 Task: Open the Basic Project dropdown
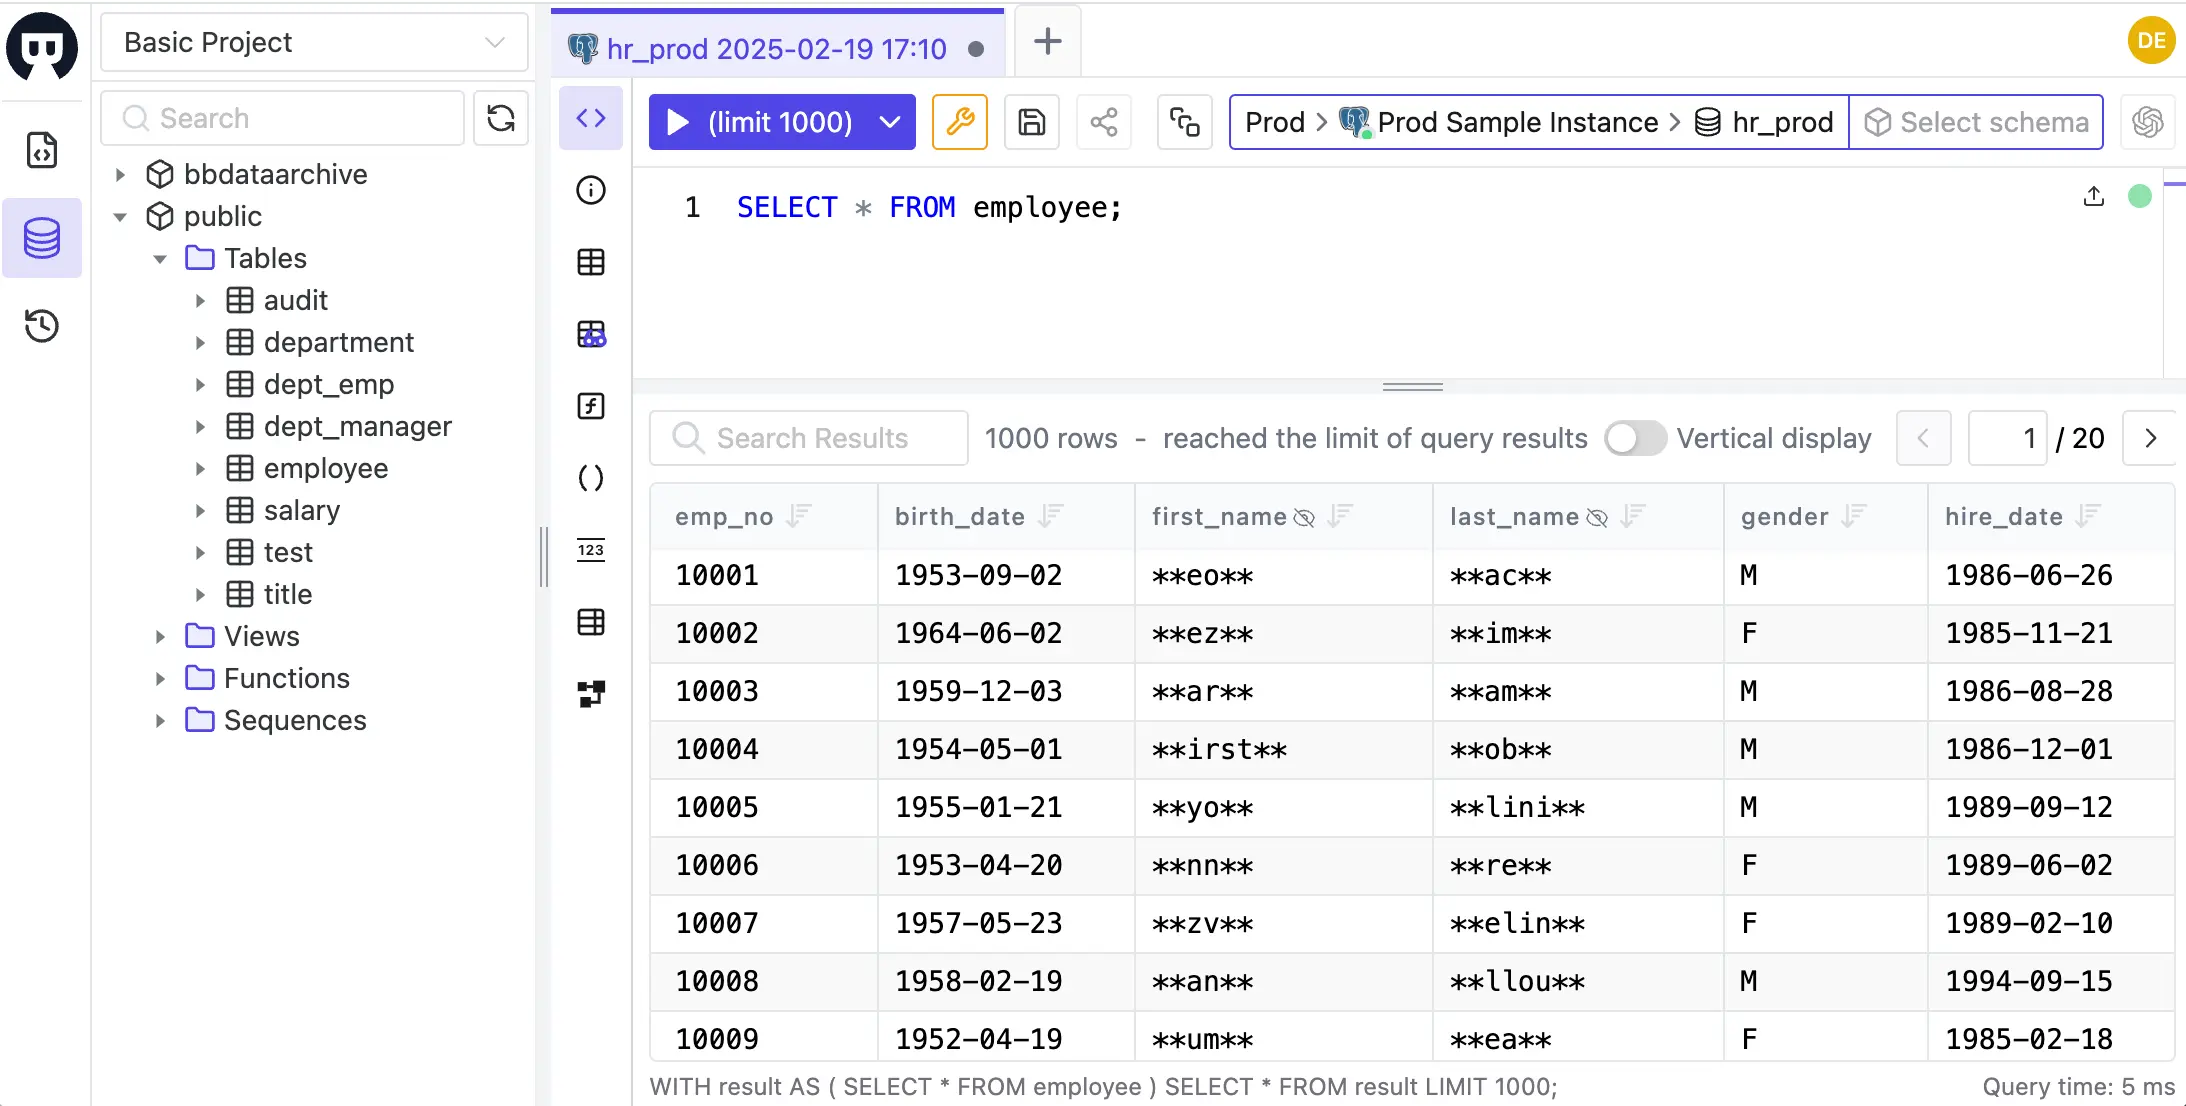(x=313, y=42)
